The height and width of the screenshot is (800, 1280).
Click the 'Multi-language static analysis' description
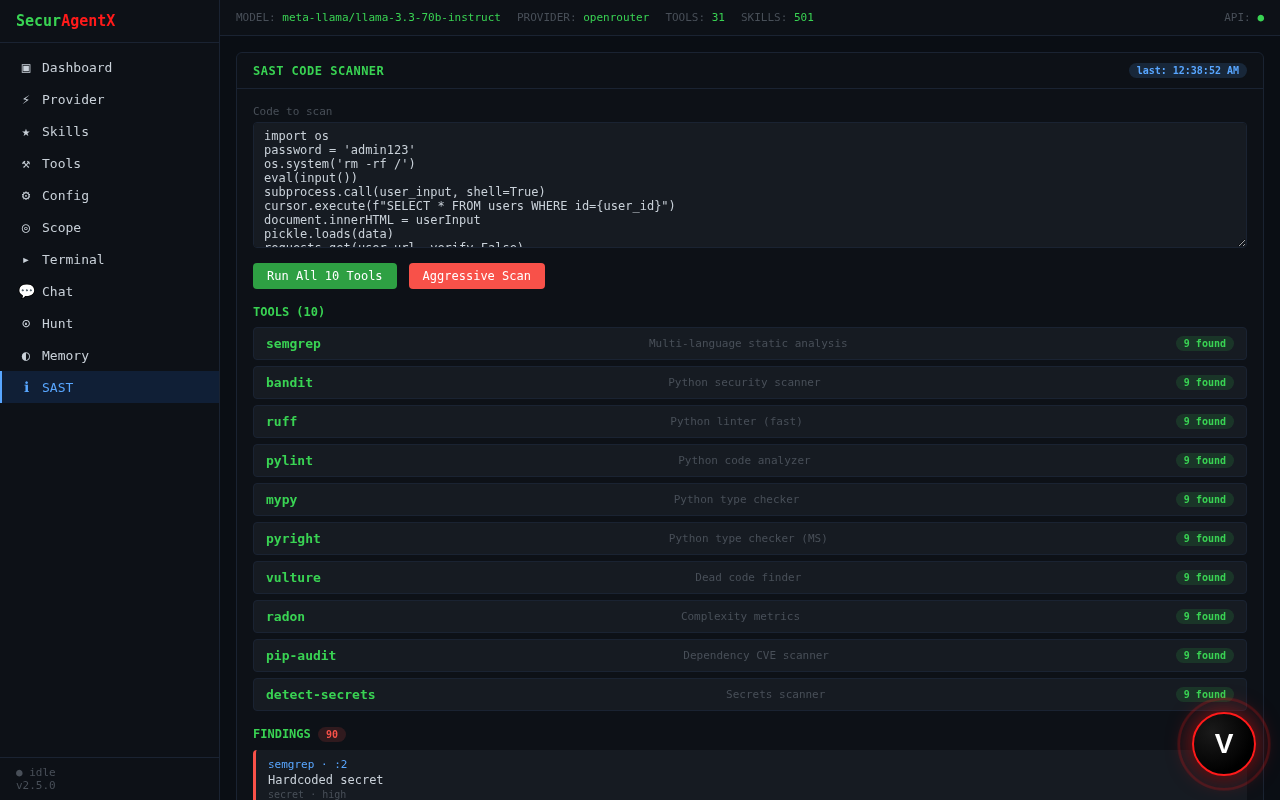[748, 343]
